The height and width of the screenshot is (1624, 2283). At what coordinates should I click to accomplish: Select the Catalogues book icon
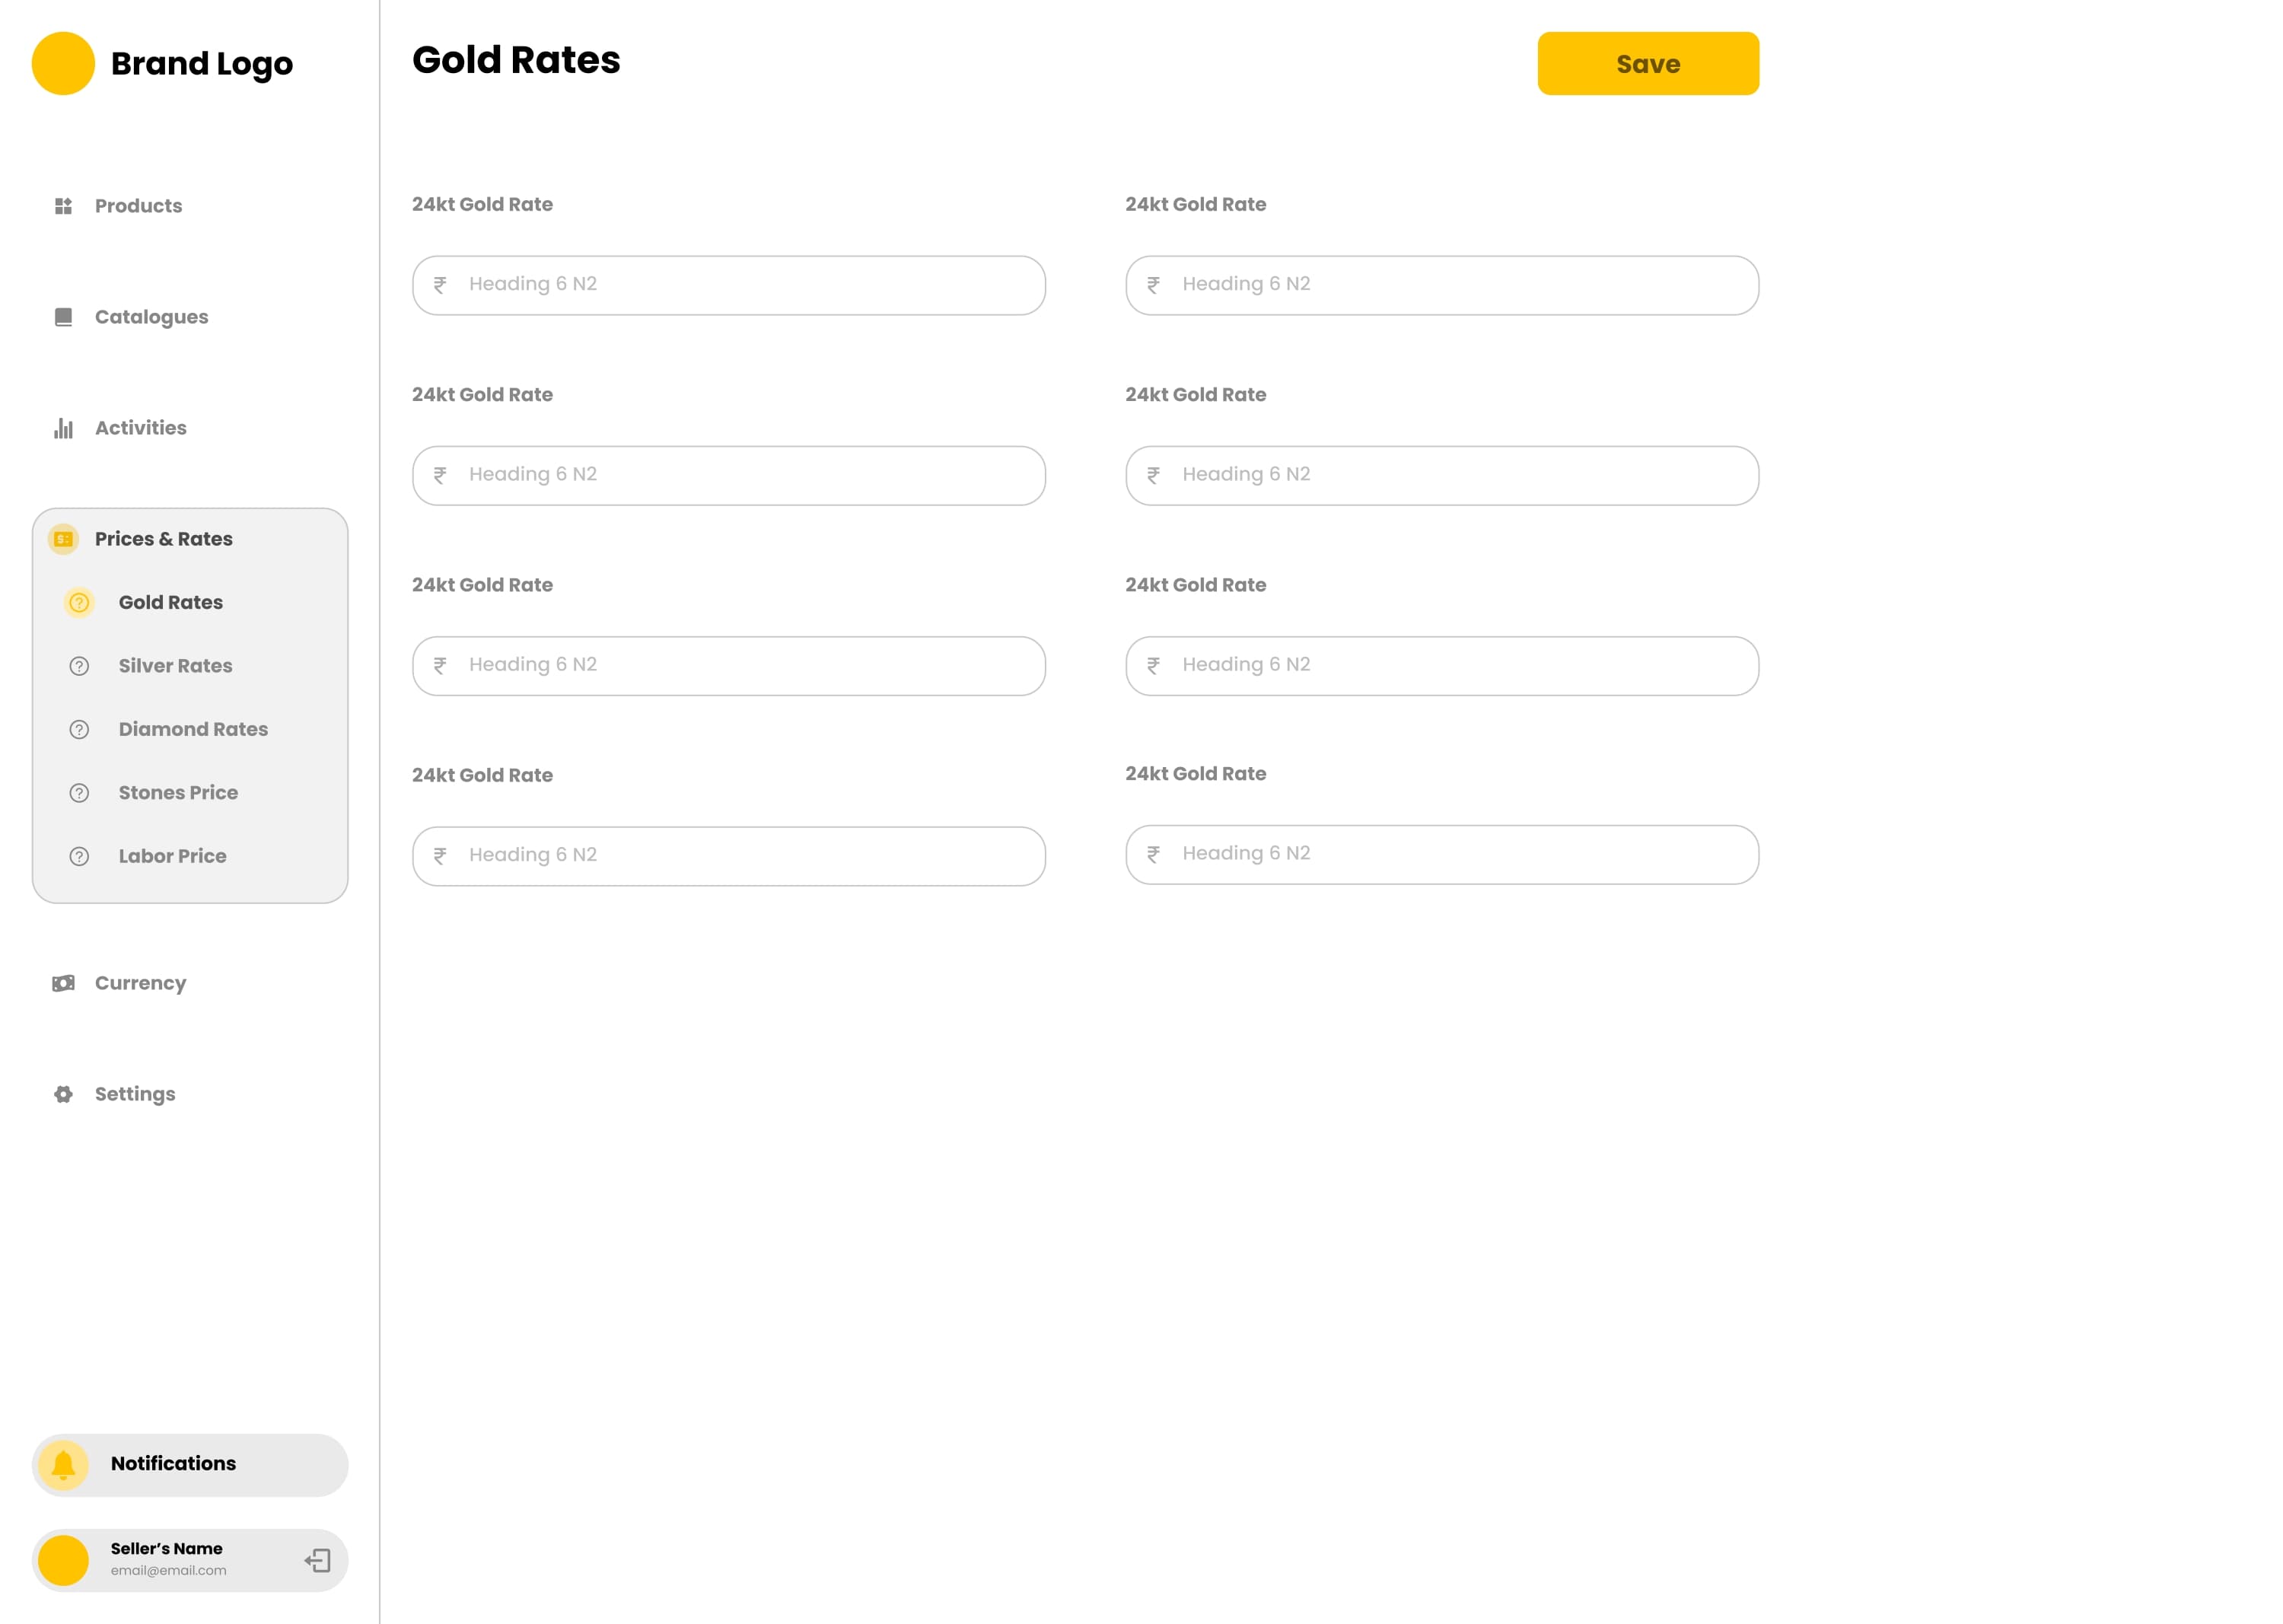click(x=63, y=317)
